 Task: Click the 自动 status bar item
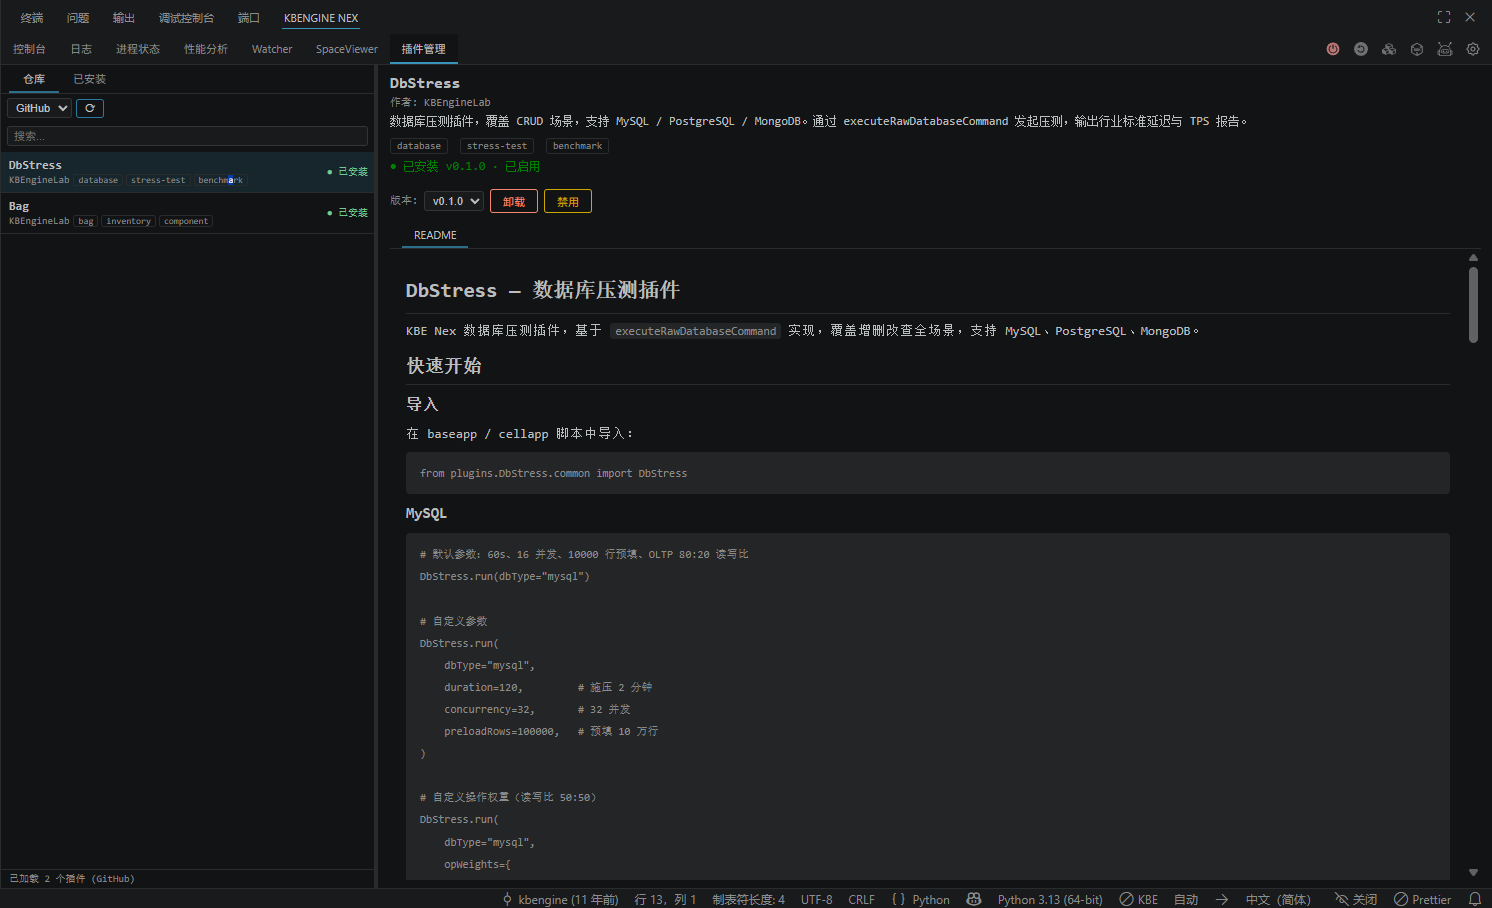point(1186,899)
